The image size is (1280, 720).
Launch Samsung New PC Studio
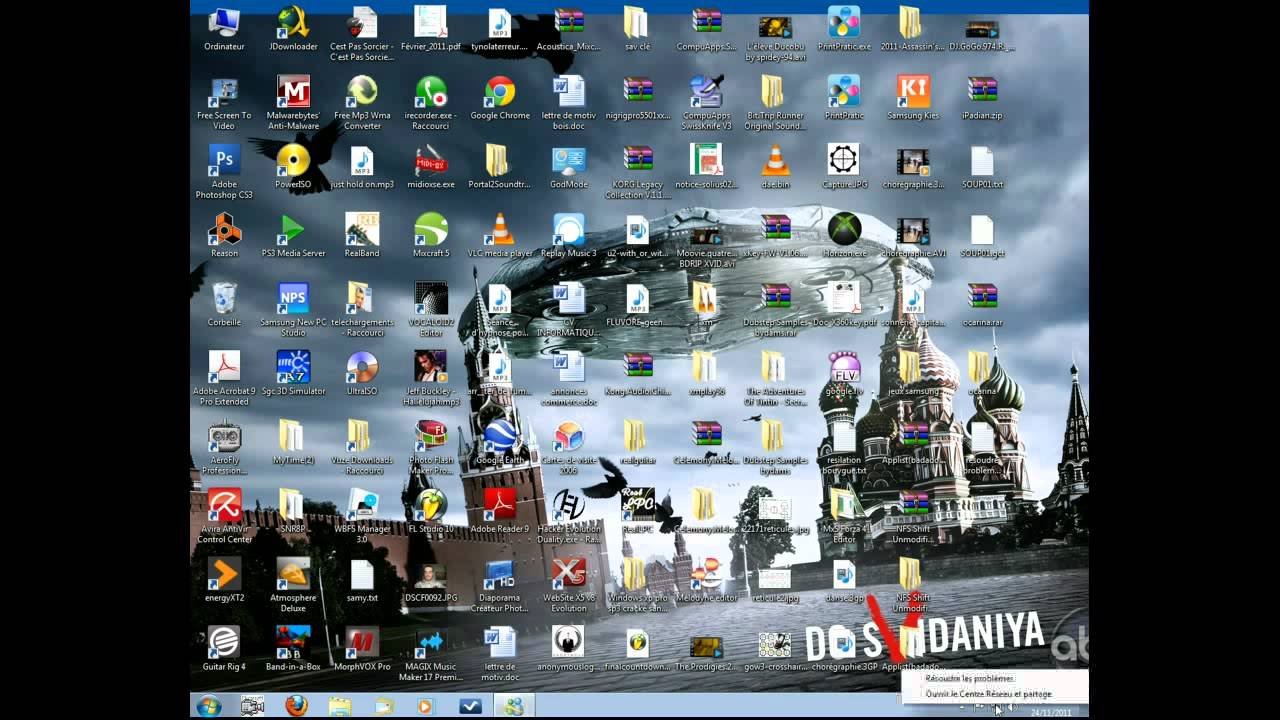[293, 310]
